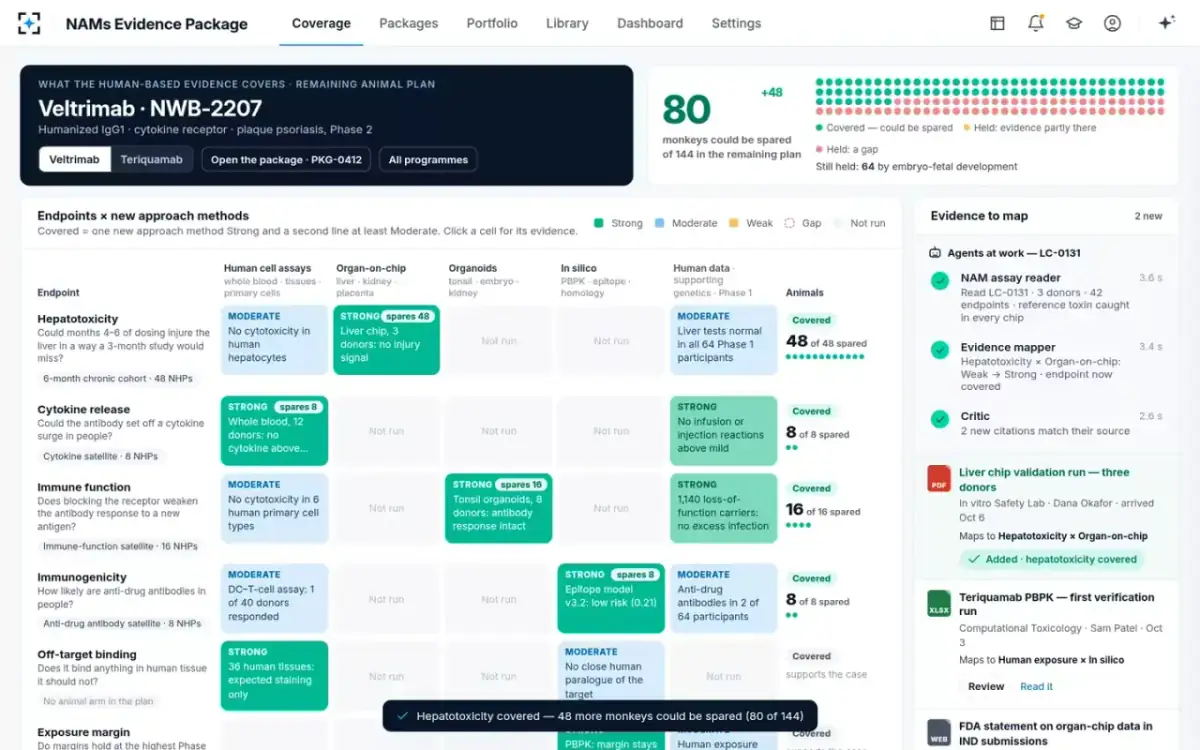Click the green check beside Evidence mapper
The image size is (1200, 750).
pyautogui.click(x=940, y=350)
